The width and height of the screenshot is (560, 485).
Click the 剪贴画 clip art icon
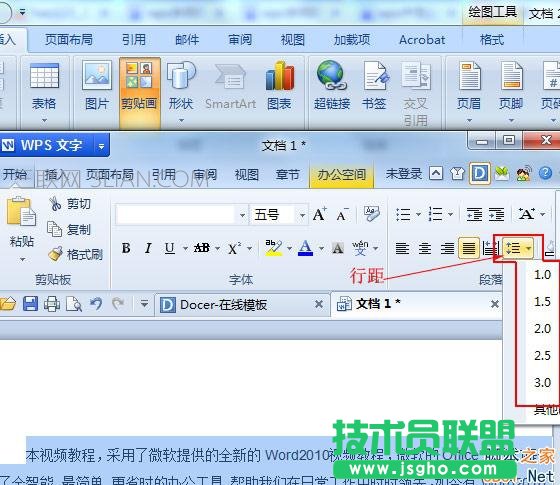139,76
